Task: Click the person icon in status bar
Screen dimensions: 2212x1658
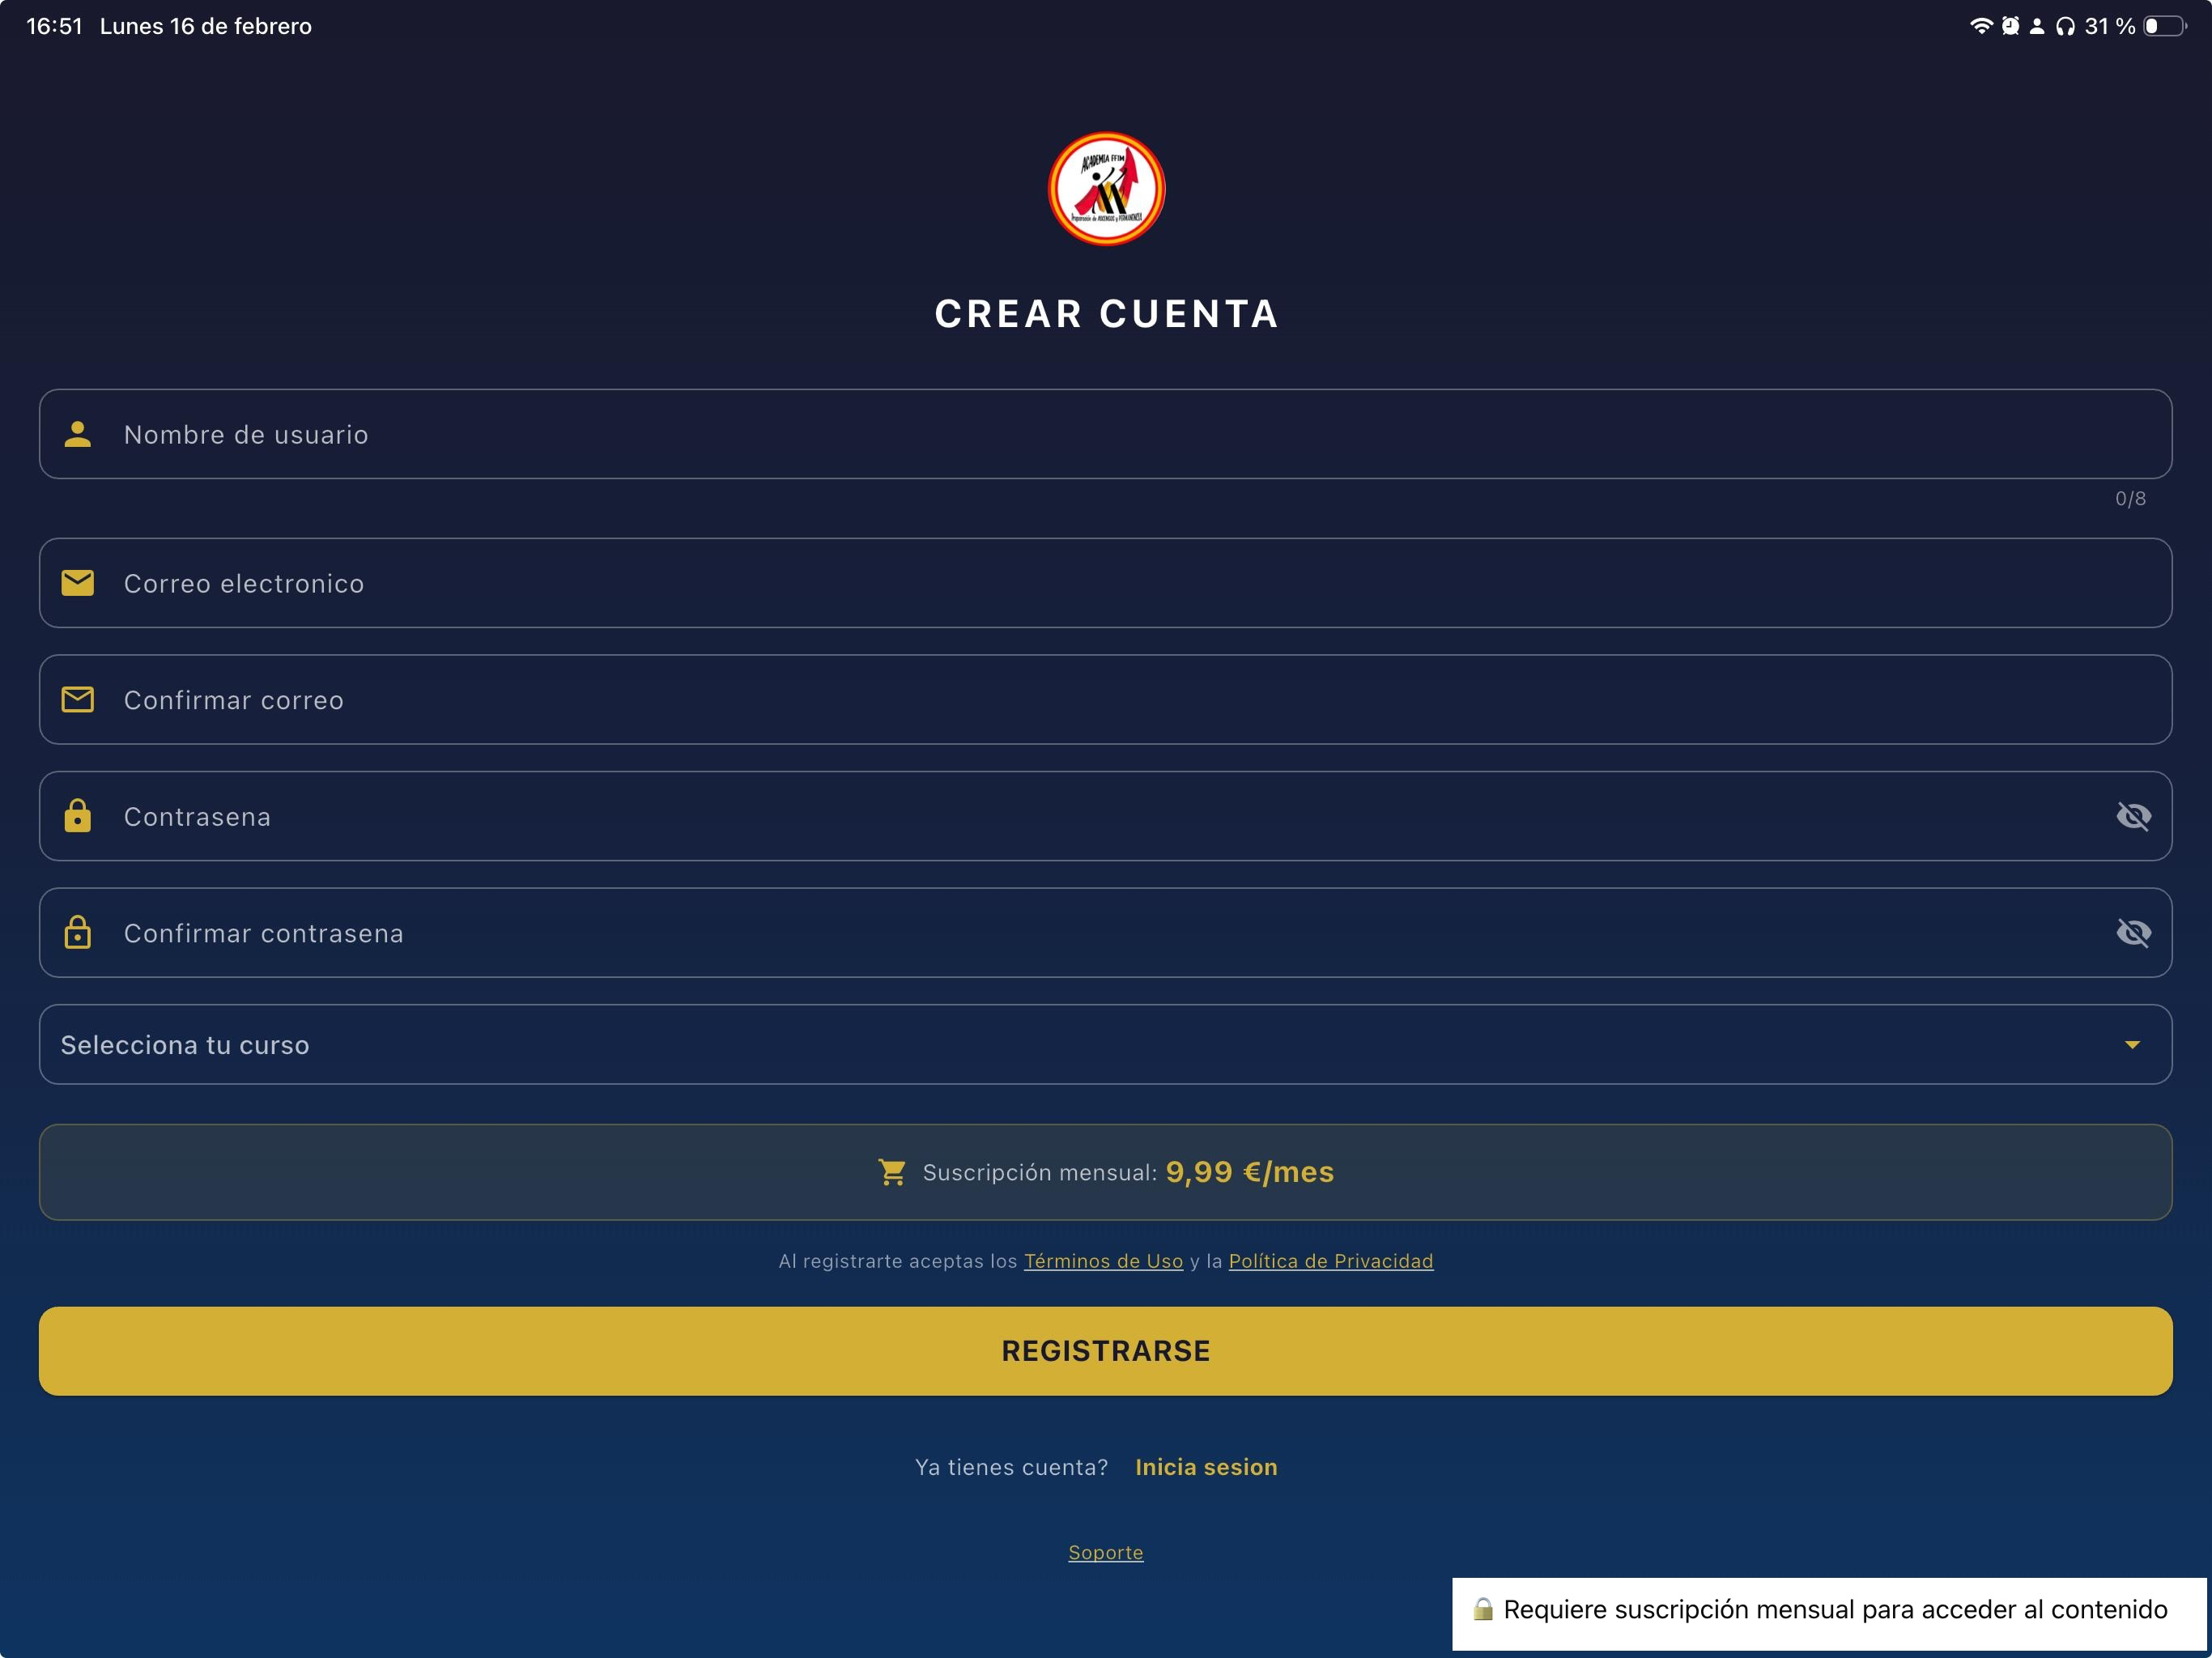Action: [2037, 26]
